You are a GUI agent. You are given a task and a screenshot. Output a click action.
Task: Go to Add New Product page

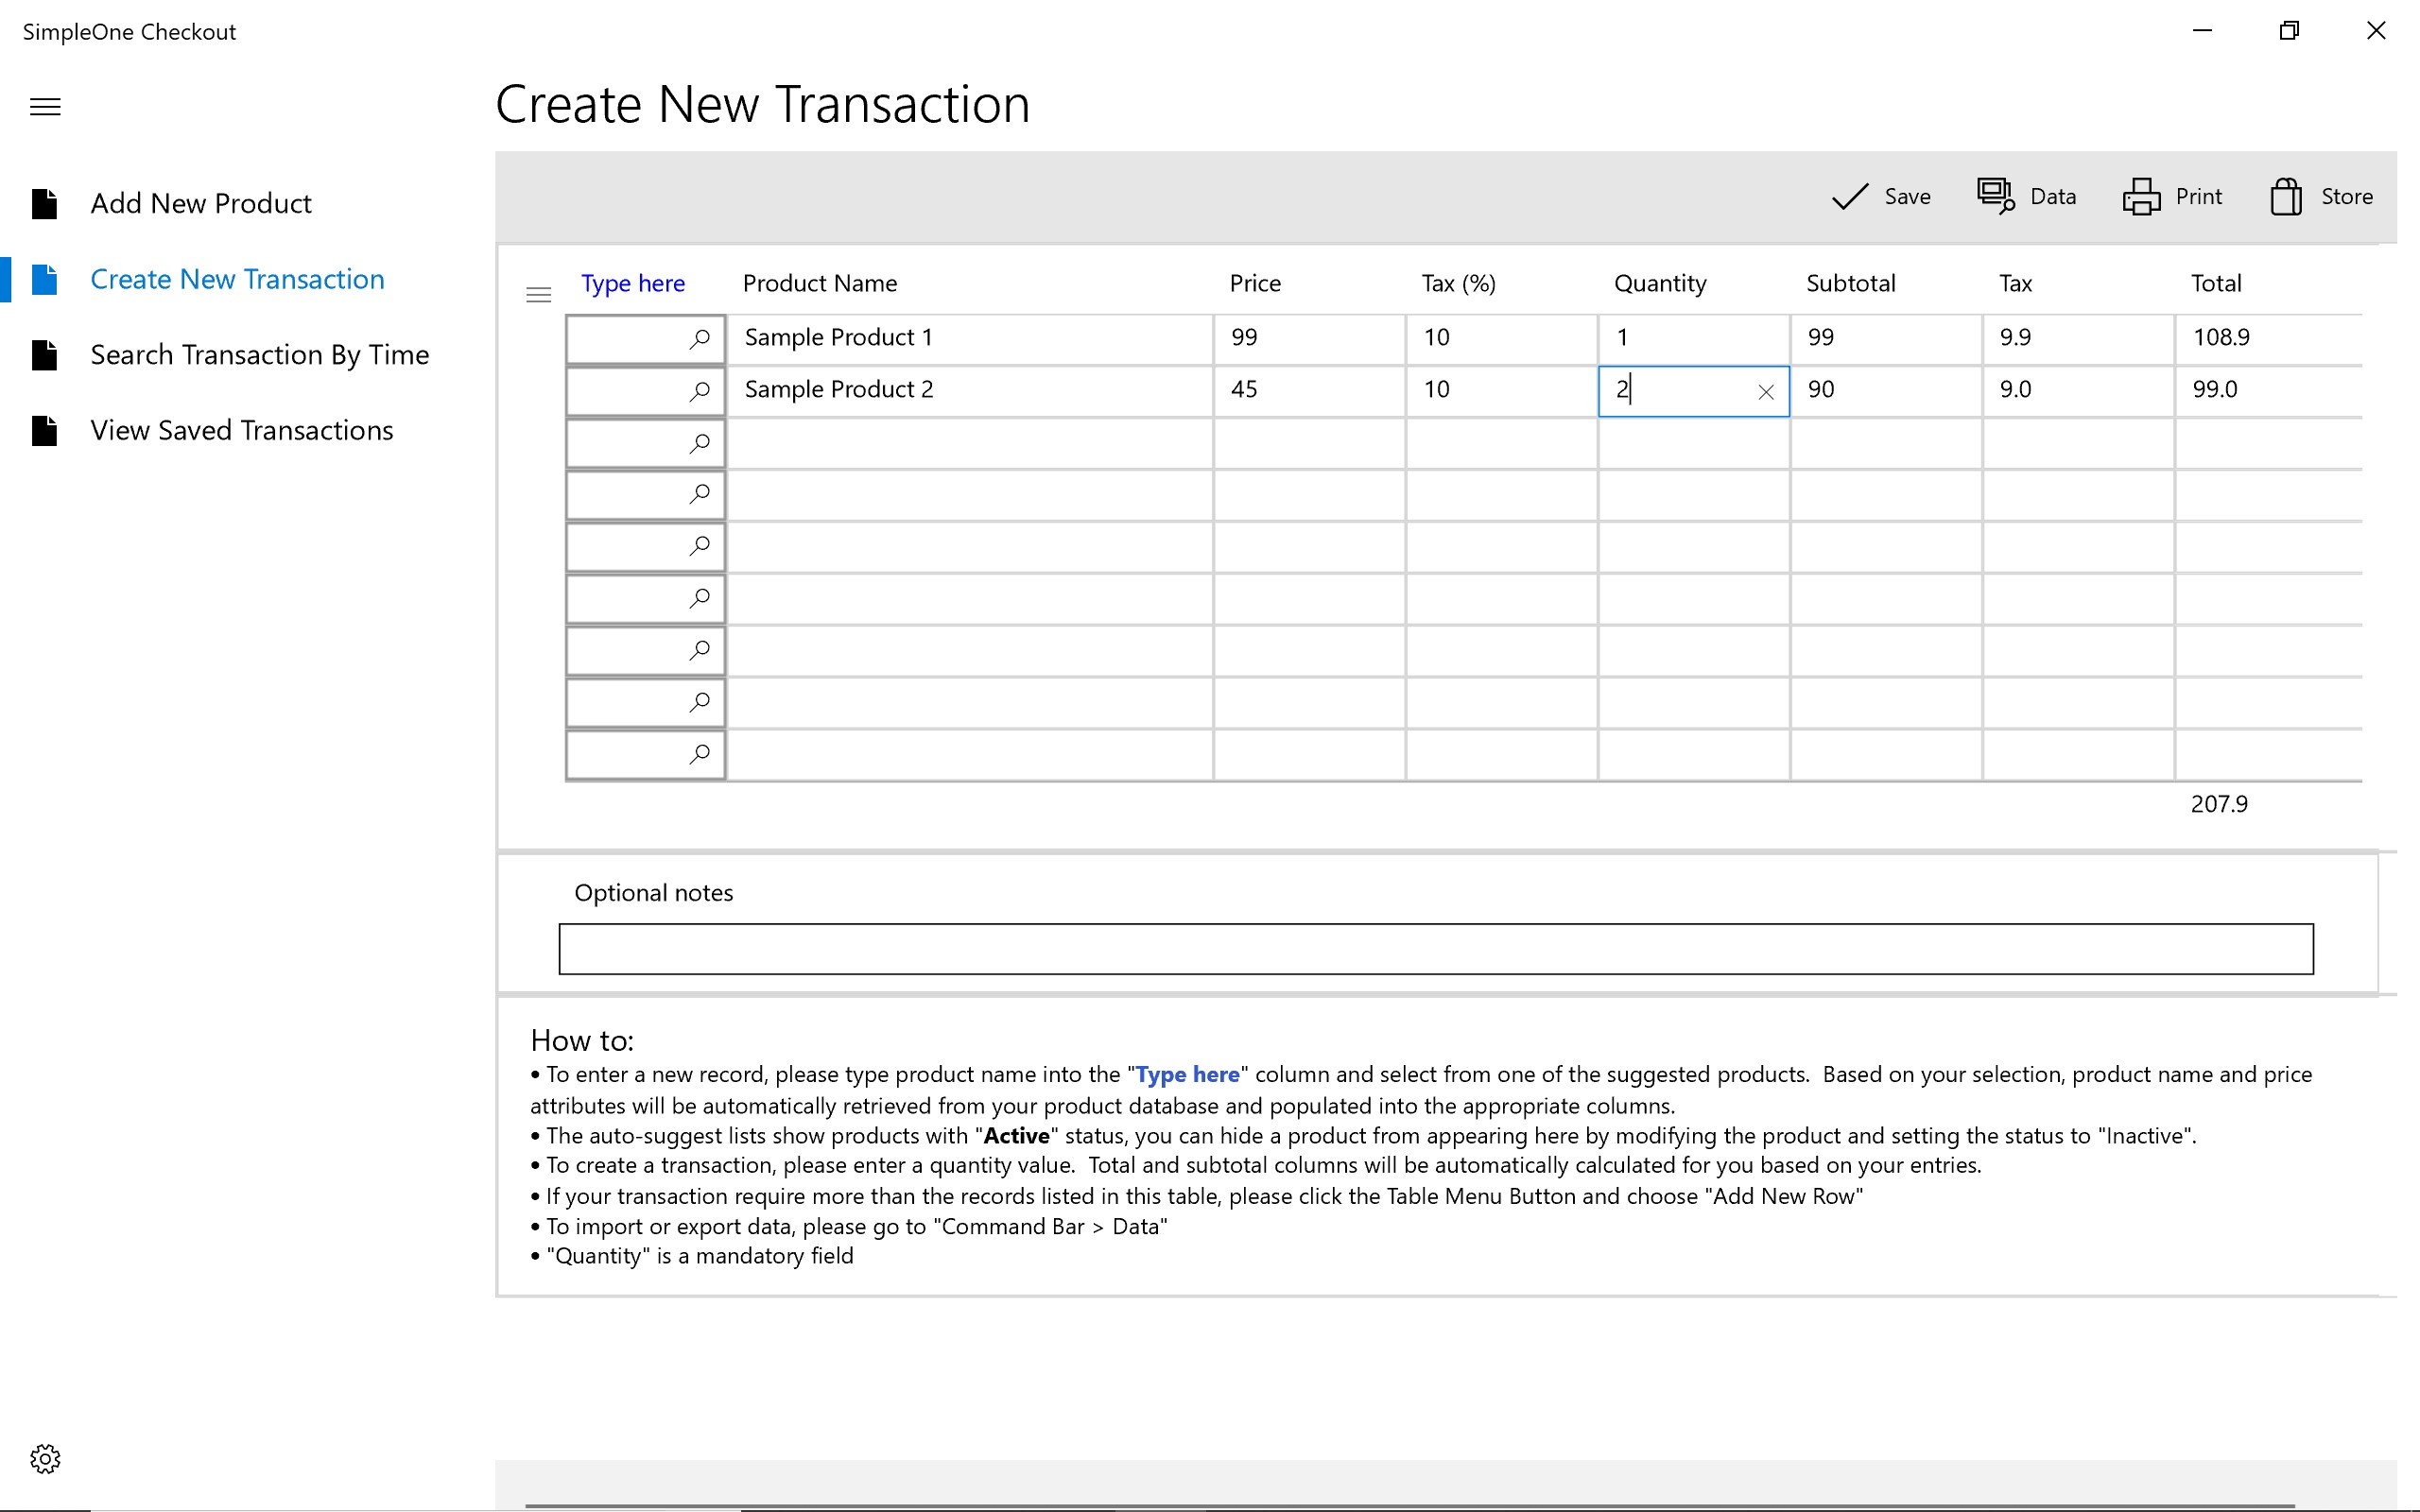click(200, 204)
